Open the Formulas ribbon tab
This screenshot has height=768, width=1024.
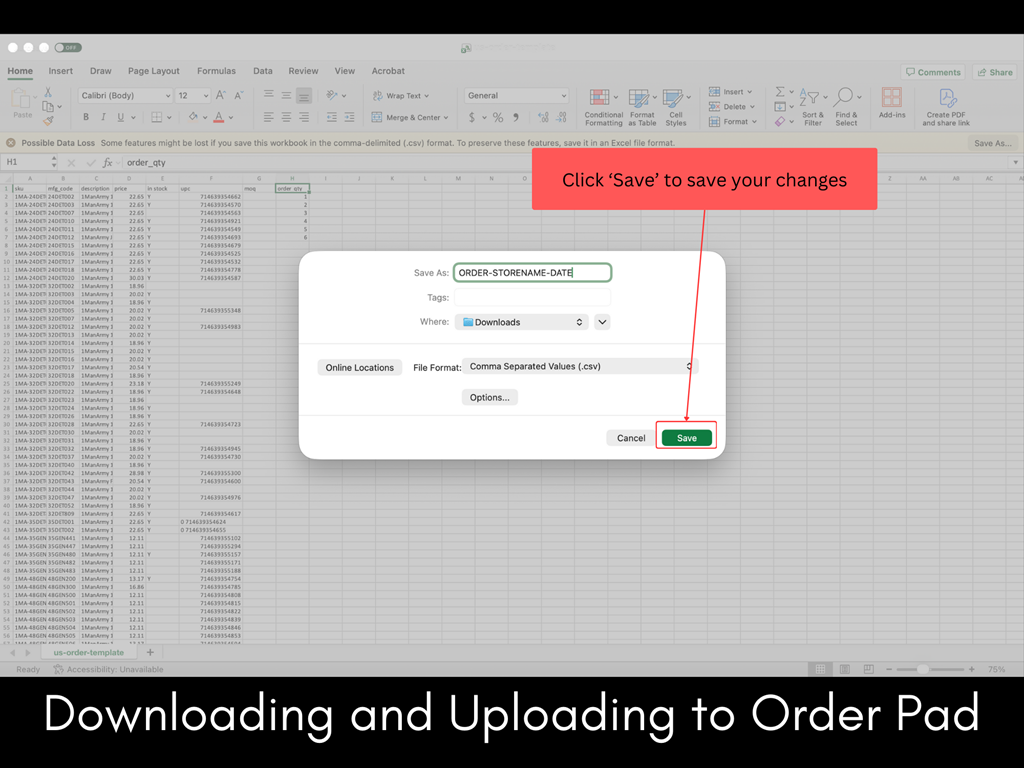coord(216,71)
